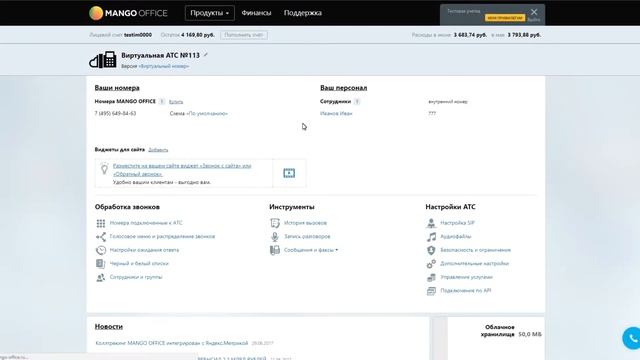Click the Пополнить счет button
Screen dimensions: 640x360
pos(244,35)
